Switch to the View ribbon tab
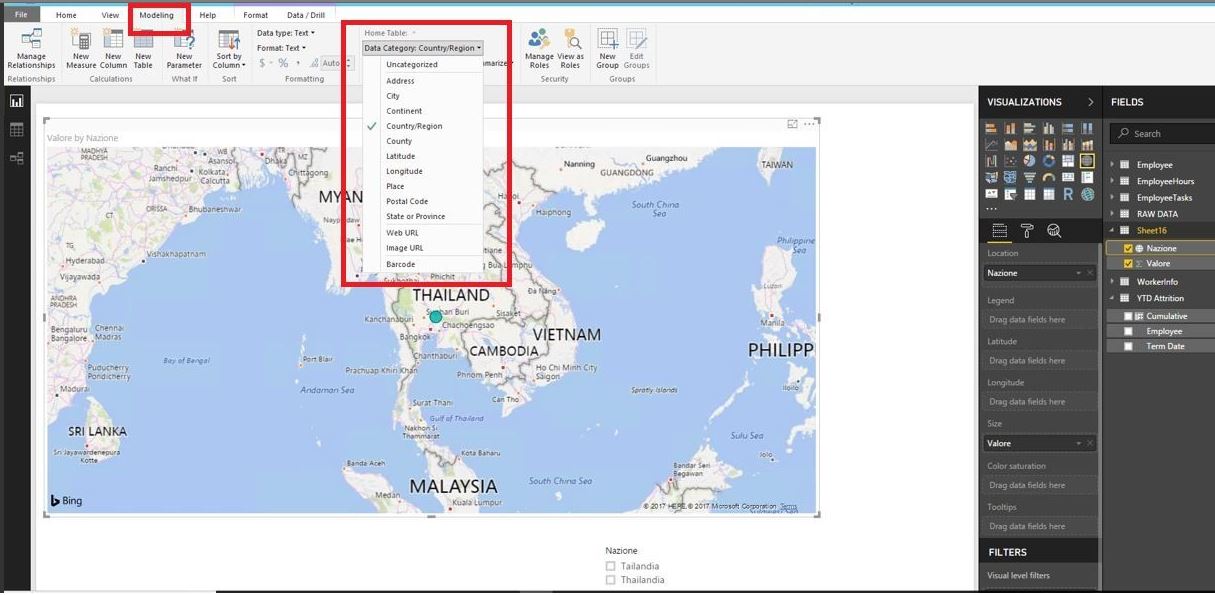This screenshot has width=1215, height=595. point(110,15)
